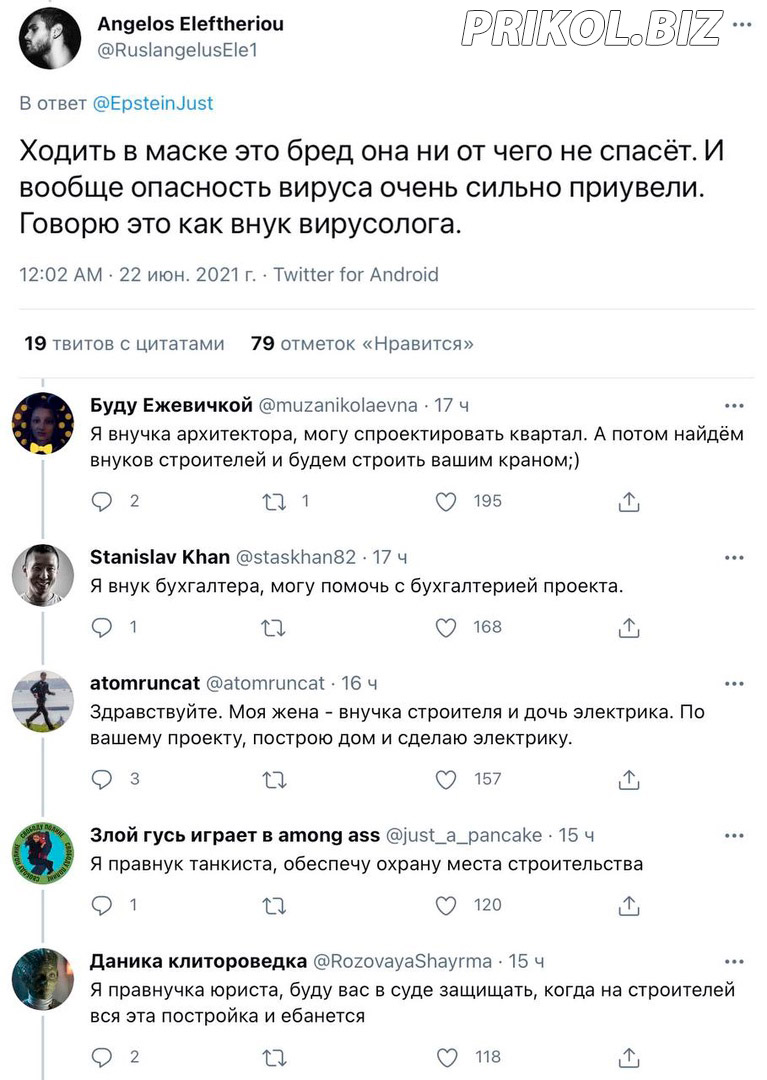Like the Злой гусь играет reply

tap(446, 905)
